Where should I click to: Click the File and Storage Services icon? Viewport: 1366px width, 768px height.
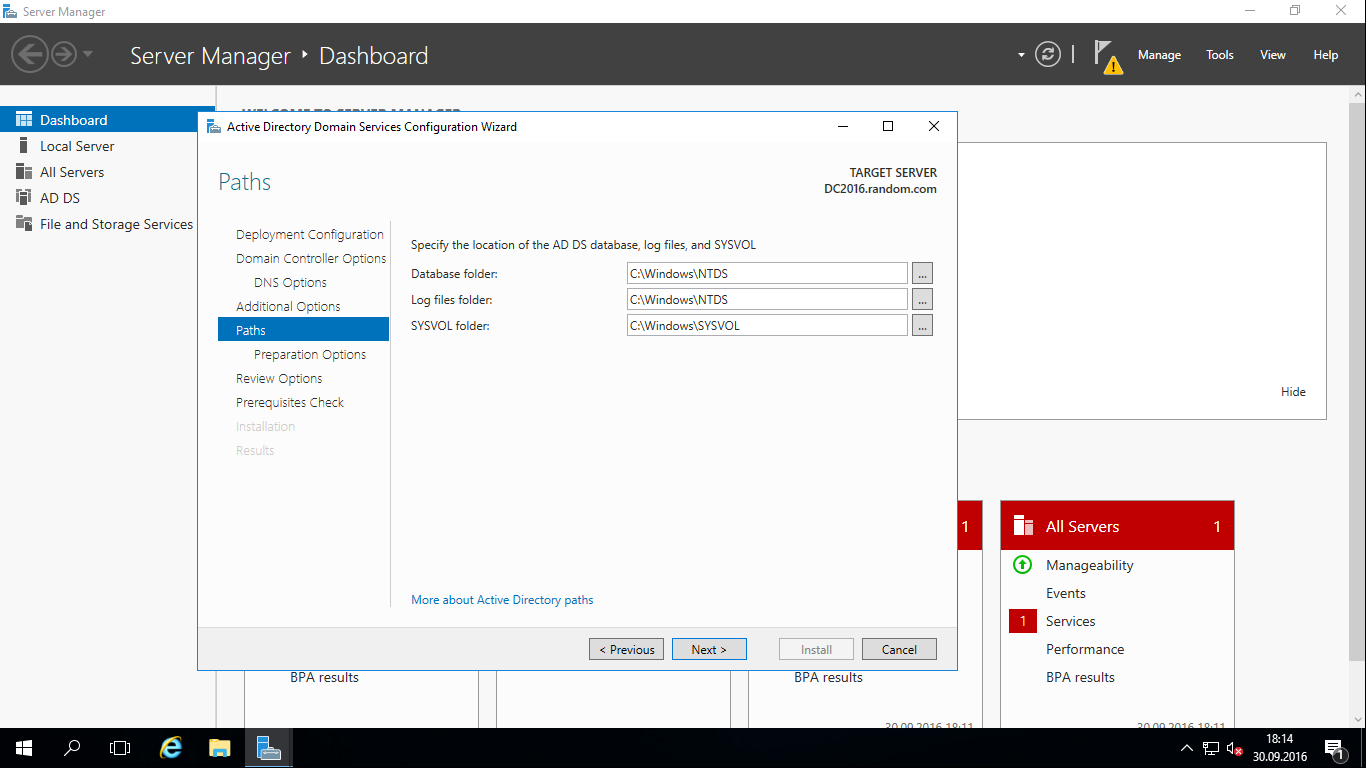click(24, 224)
